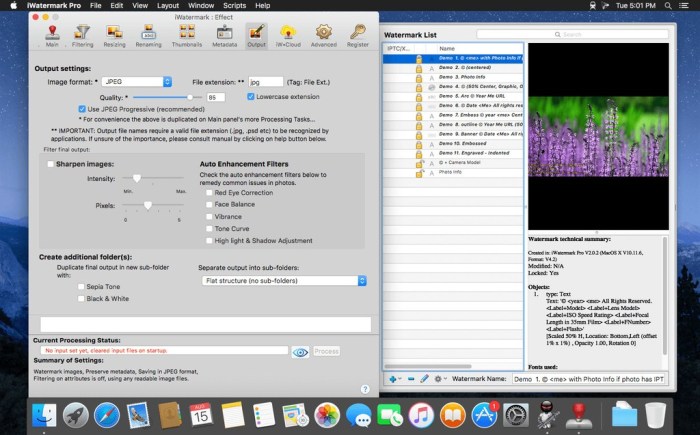Disable Use JPEG Progressive checkbox
The image size is (700, 435).
coord(83,108)
